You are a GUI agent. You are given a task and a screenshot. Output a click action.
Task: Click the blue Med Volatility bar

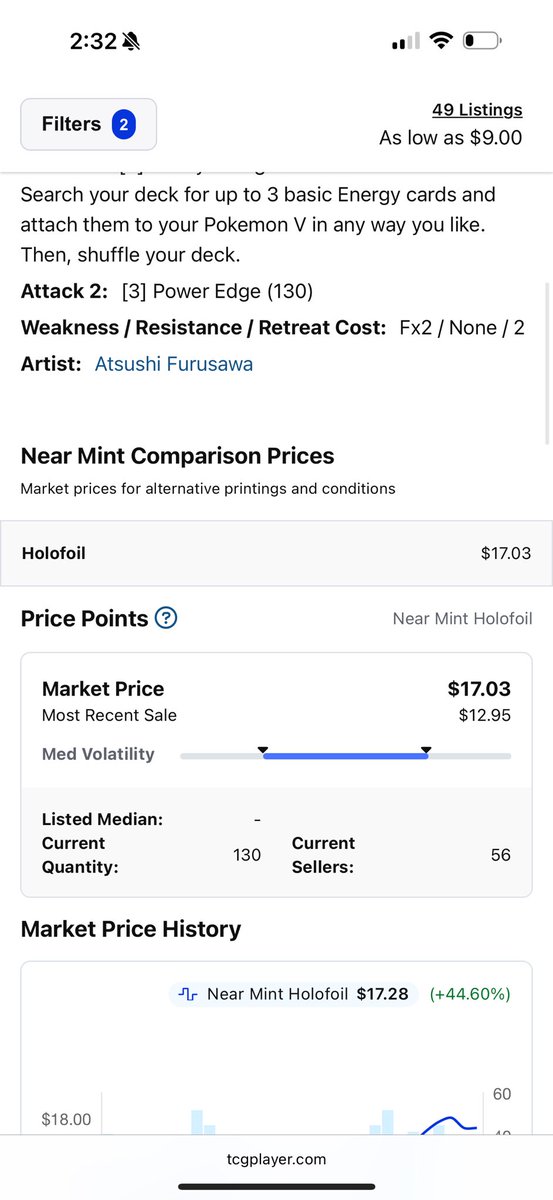(345, 757)
